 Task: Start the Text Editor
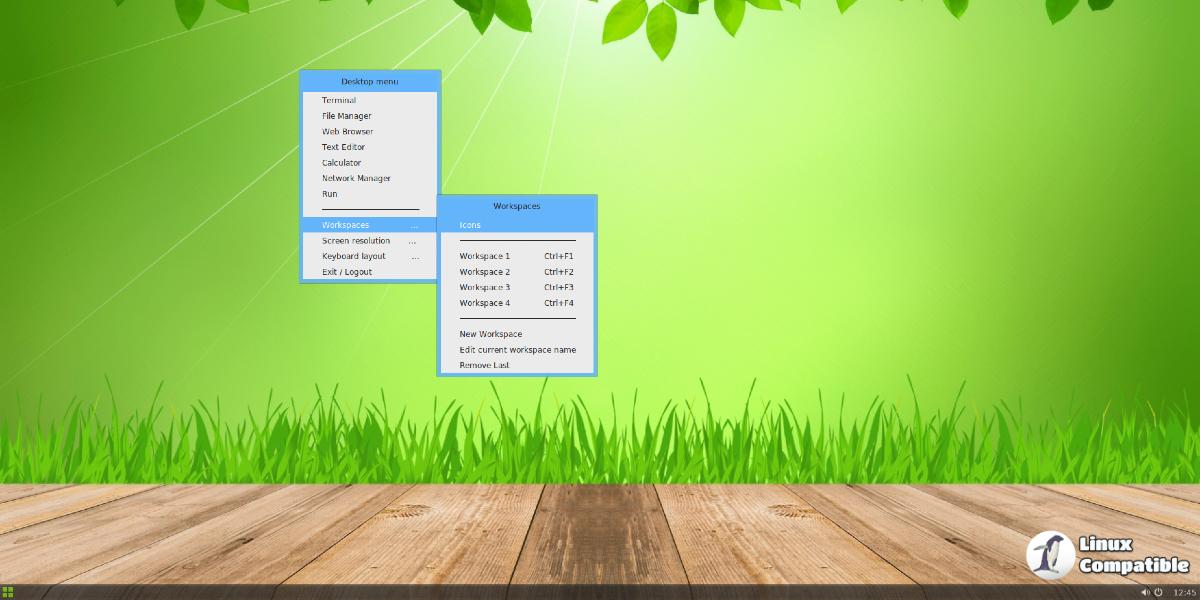click(343, 147)
